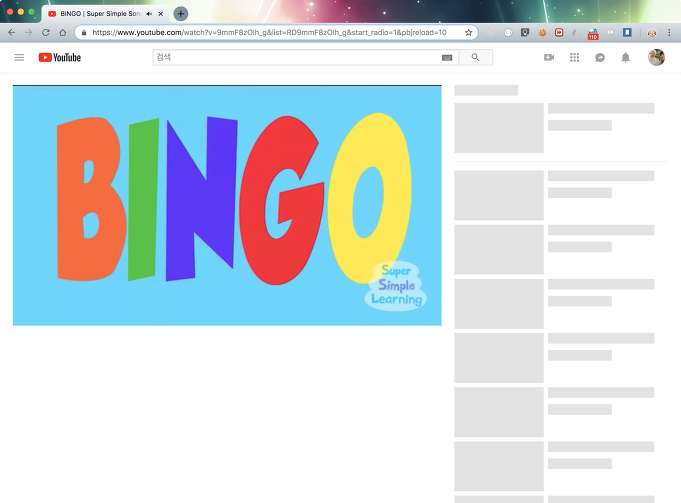Open the YouTube account avatar menu
The image size is (681, 503).
656,57
